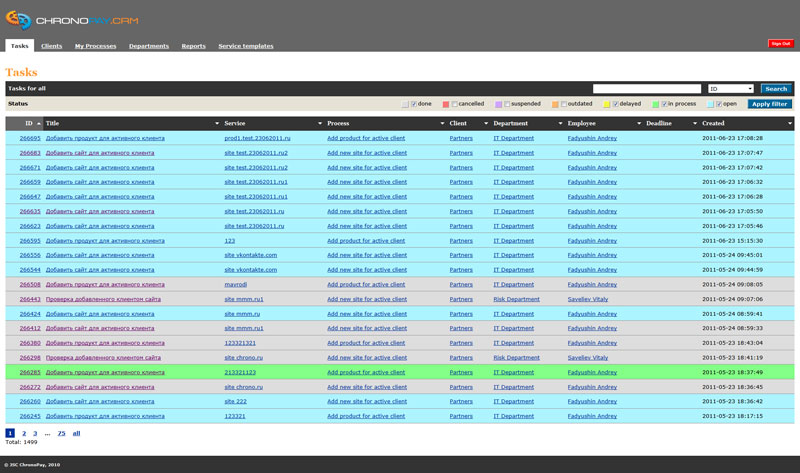Viewport: 800px width, 473px height.
Task: Select the Tasks tab
Action: [20, 46]
